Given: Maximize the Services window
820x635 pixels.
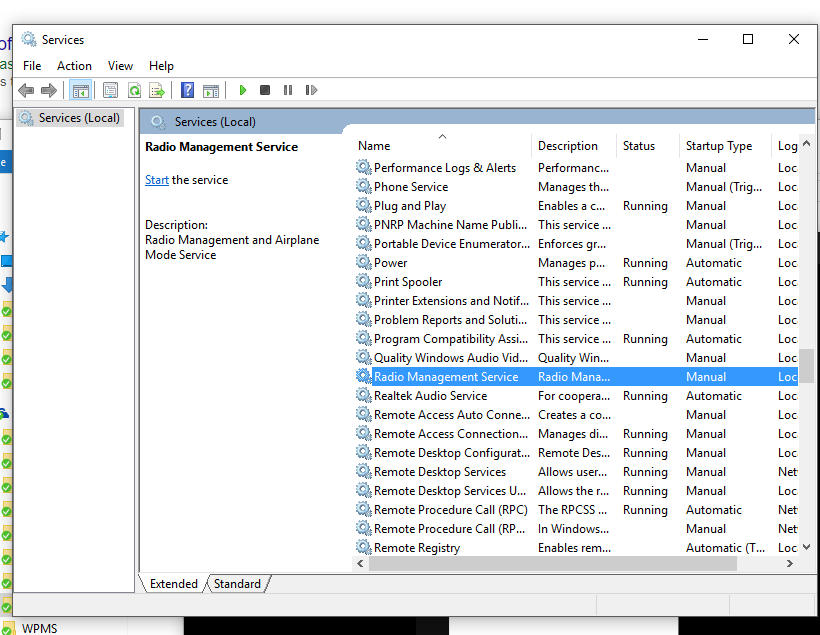Looking at the screenshot, I should (748, 39).
